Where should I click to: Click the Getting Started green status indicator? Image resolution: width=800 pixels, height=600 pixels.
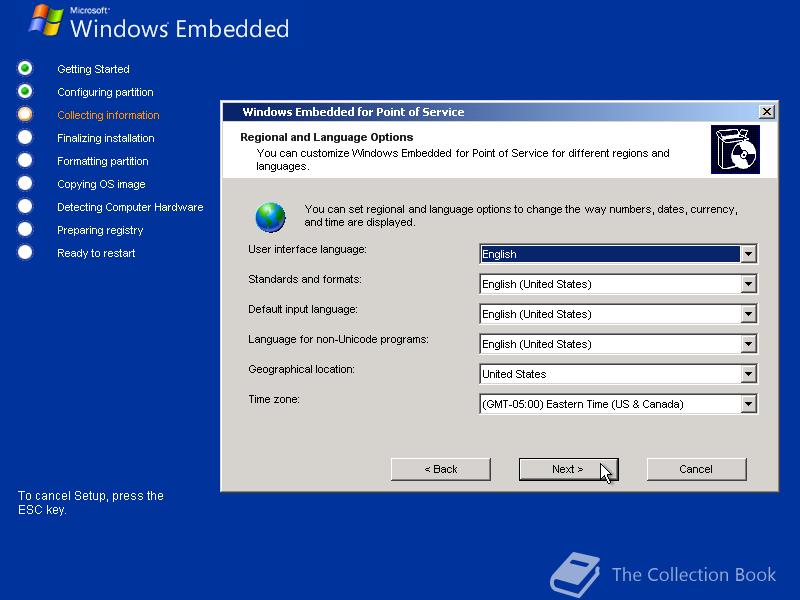(x=25, y=68)
